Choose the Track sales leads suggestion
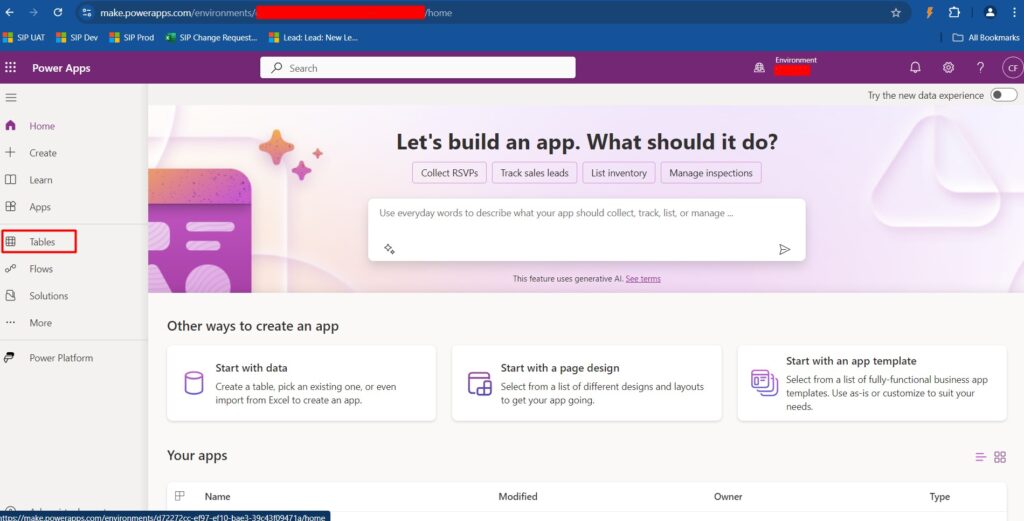Viewport: 1024px width, 521px height. [534, 173]
